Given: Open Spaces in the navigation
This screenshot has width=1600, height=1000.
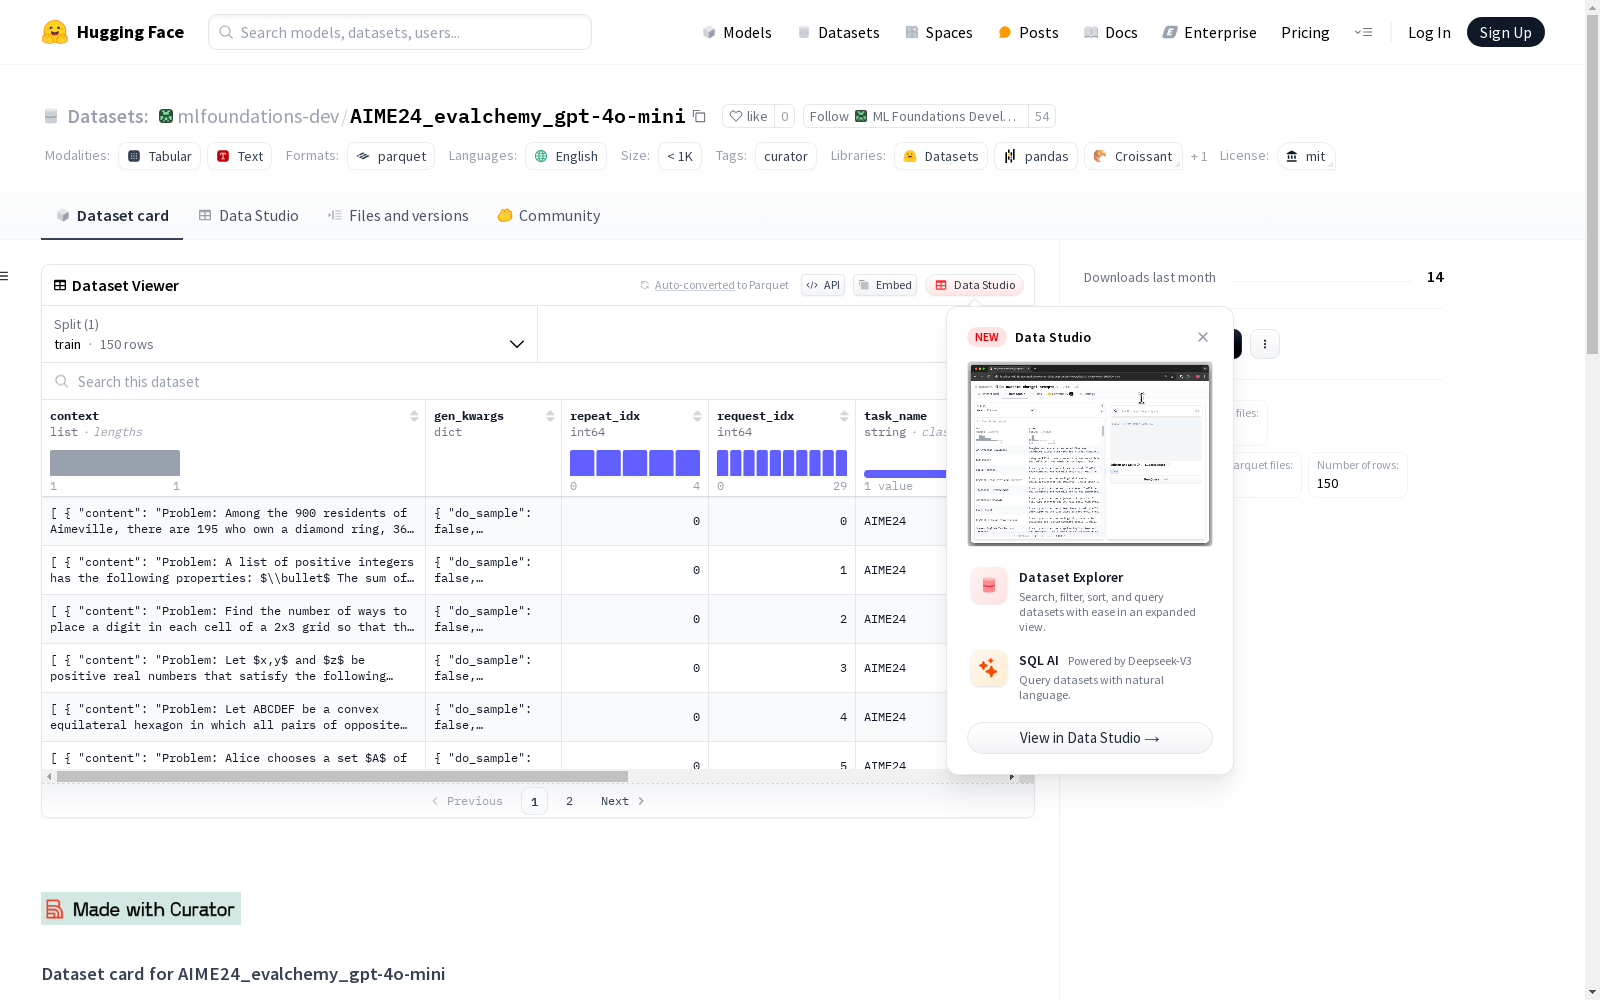Looking at the screenshot, I should (939, 32).
